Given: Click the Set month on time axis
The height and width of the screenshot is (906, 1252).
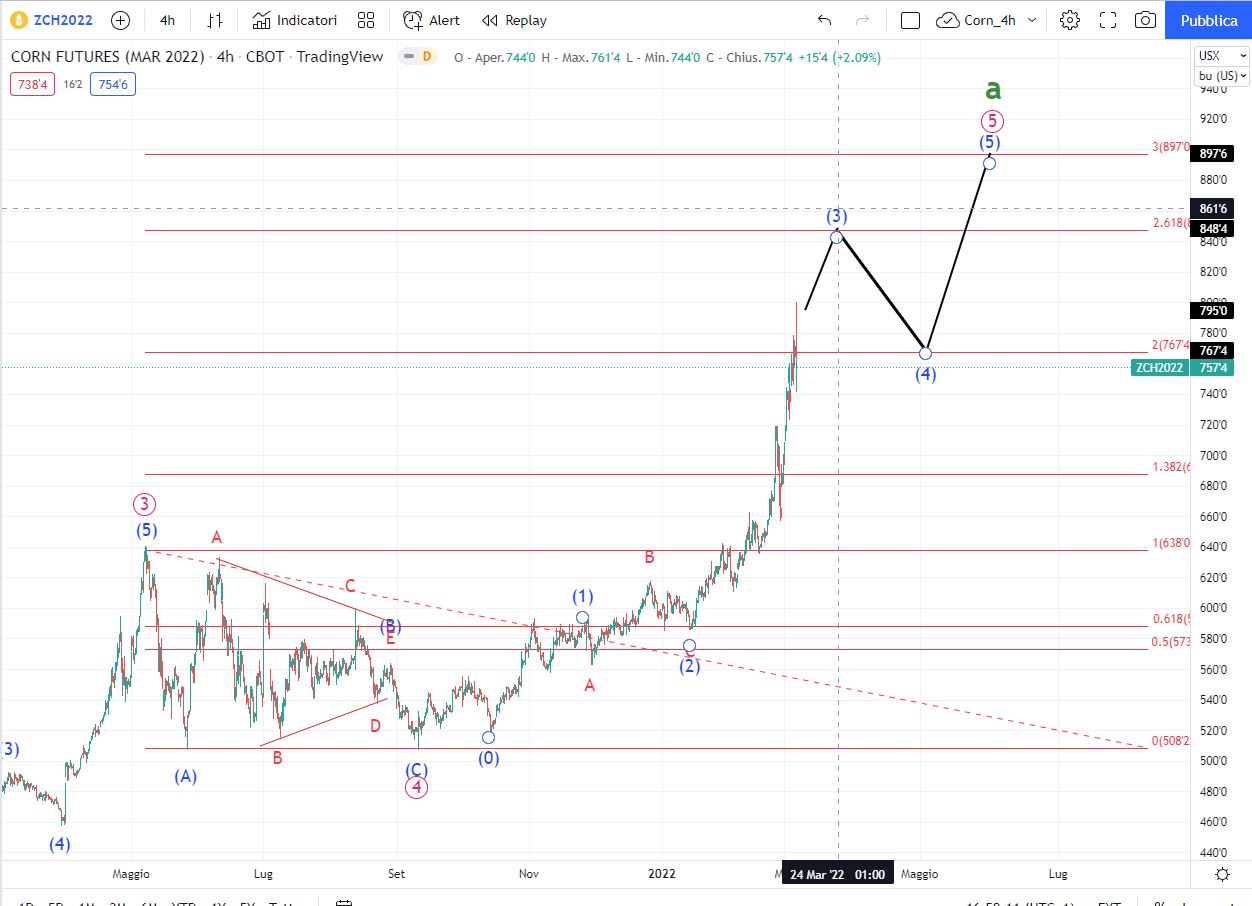Looking at the screenshot, I should 397,874.
